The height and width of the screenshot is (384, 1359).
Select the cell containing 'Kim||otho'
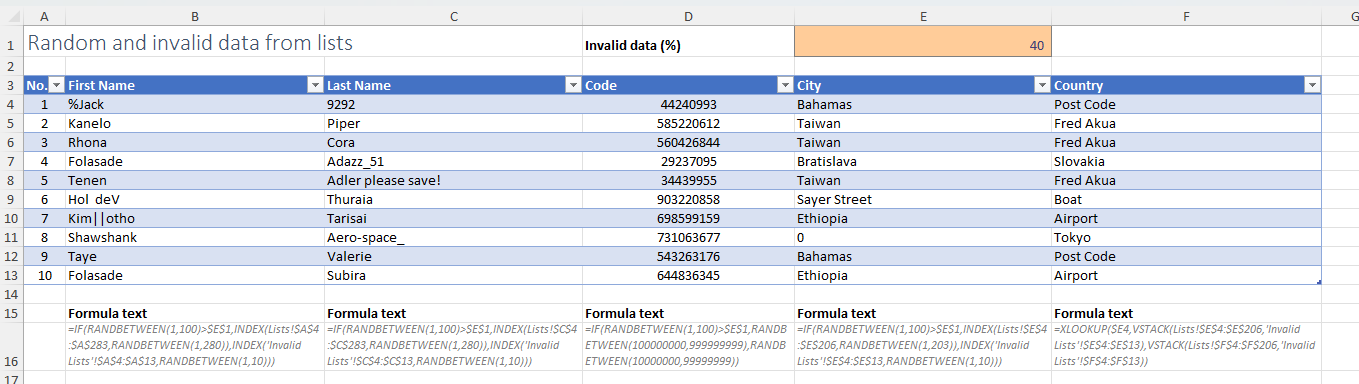[x=194, y=219]
